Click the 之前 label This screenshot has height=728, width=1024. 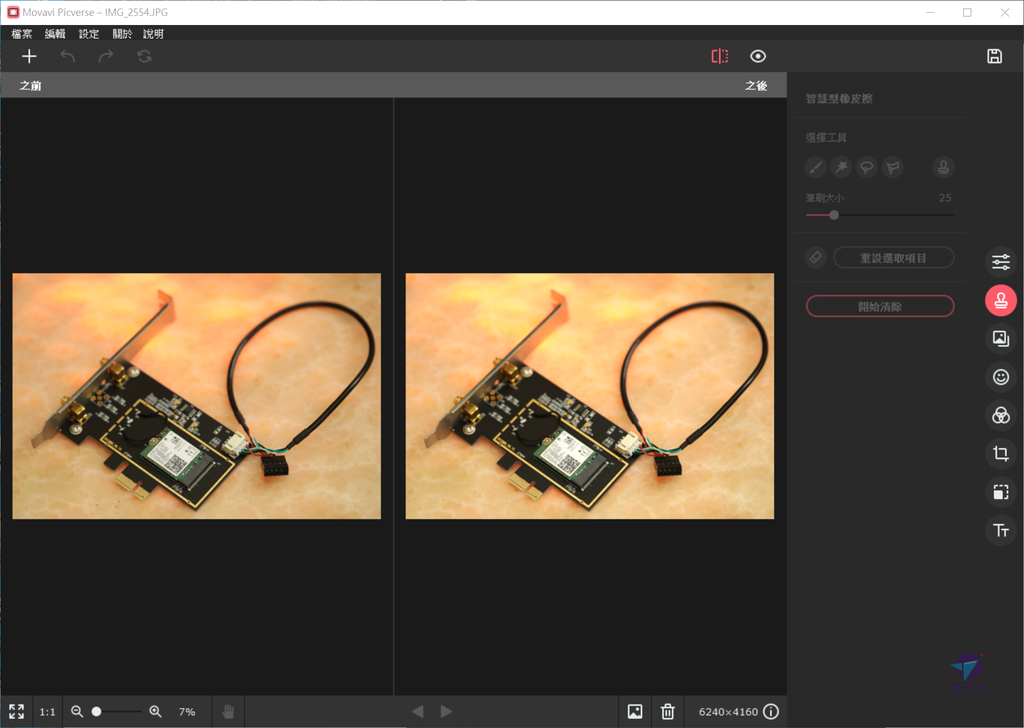30,86
